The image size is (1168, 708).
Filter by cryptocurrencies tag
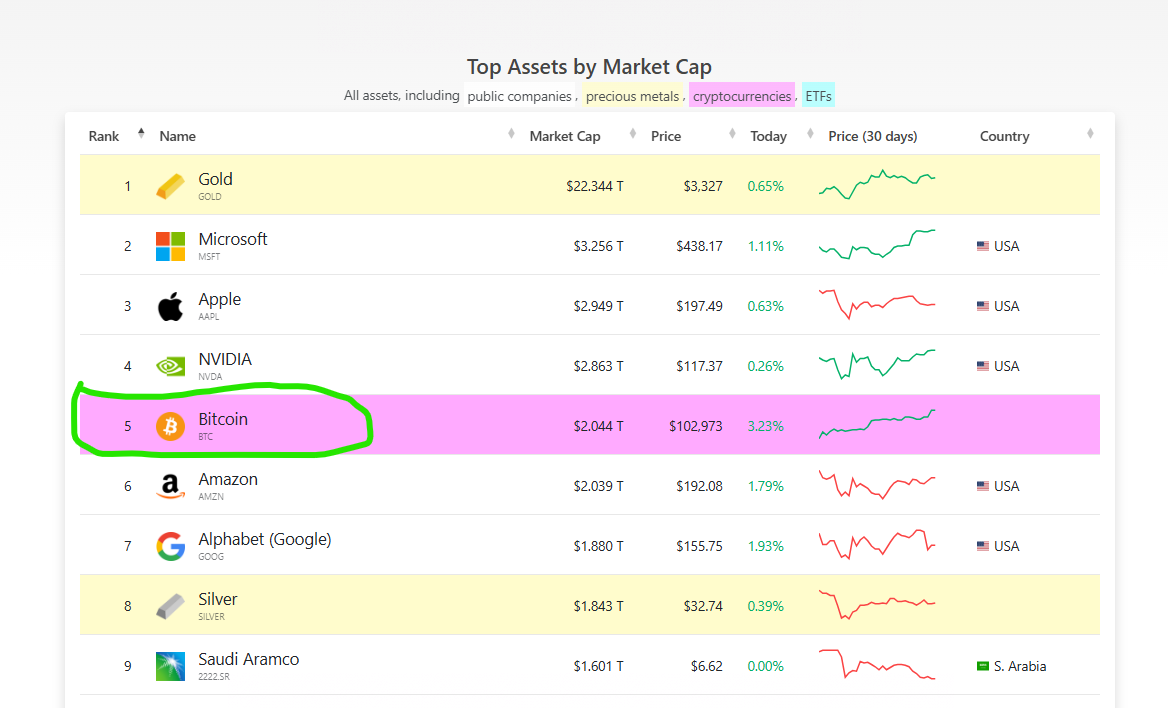pos(742,96)
